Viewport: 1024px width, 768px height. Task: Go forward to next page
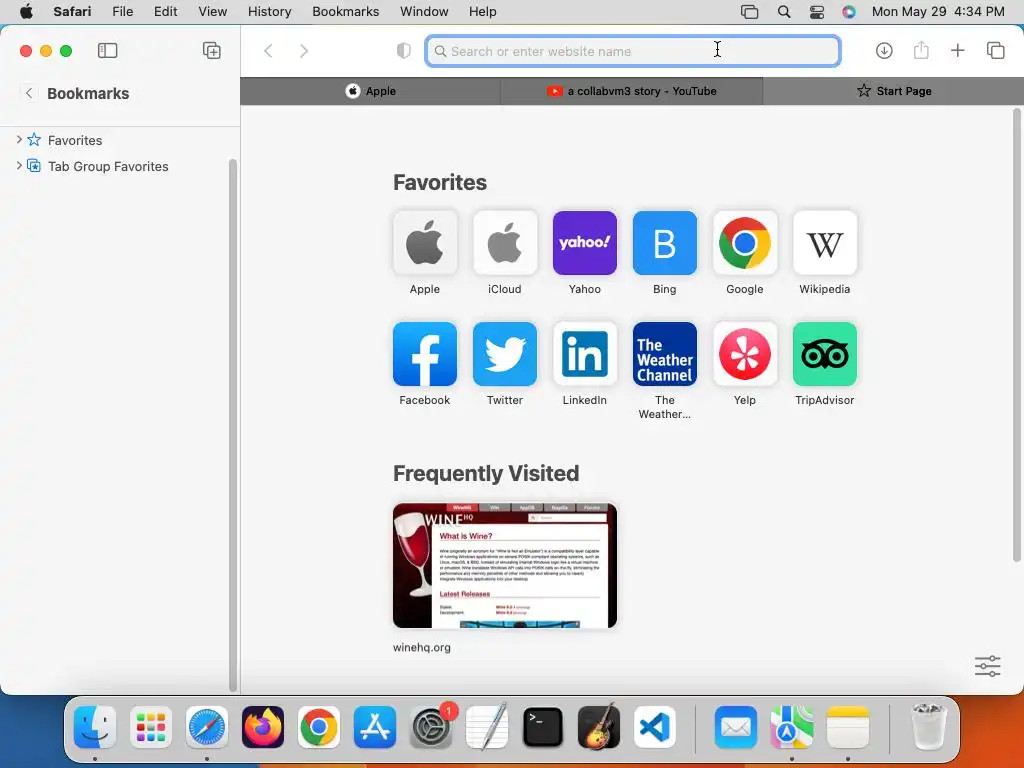pyautogui.click(x=304, y=51)
